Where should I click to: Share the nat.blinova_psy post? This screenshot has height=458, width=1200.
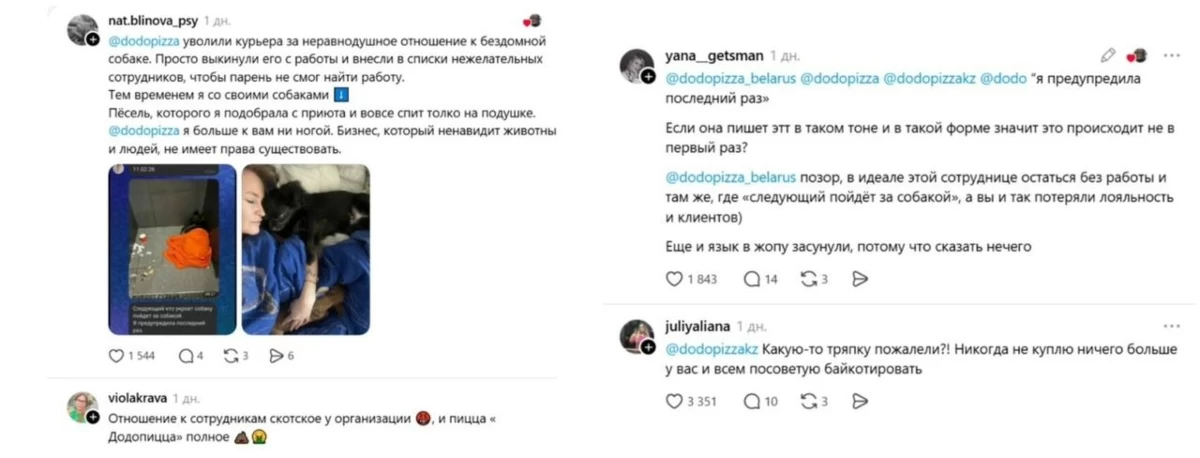pyautogui.click(x=276, y=355)
